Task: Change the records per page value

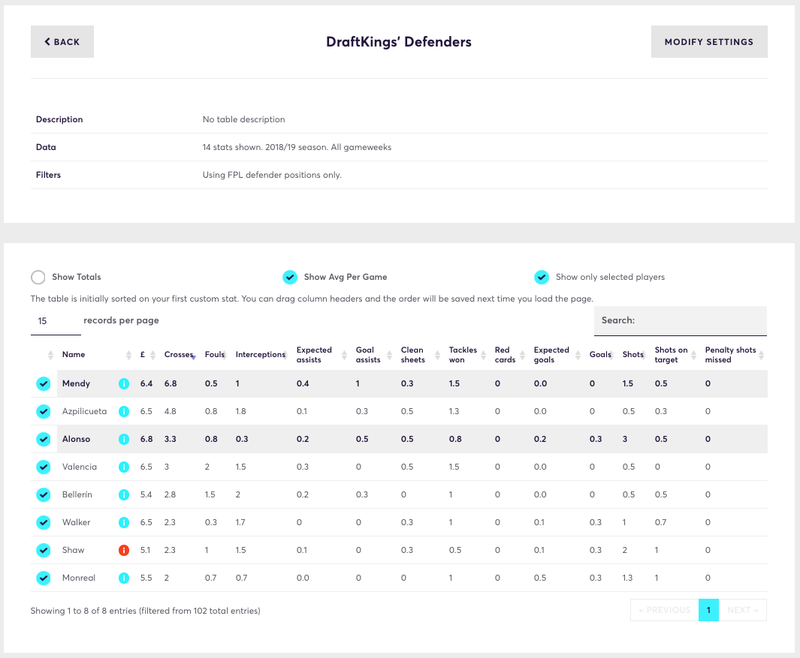Action: [x=56, y=321]
